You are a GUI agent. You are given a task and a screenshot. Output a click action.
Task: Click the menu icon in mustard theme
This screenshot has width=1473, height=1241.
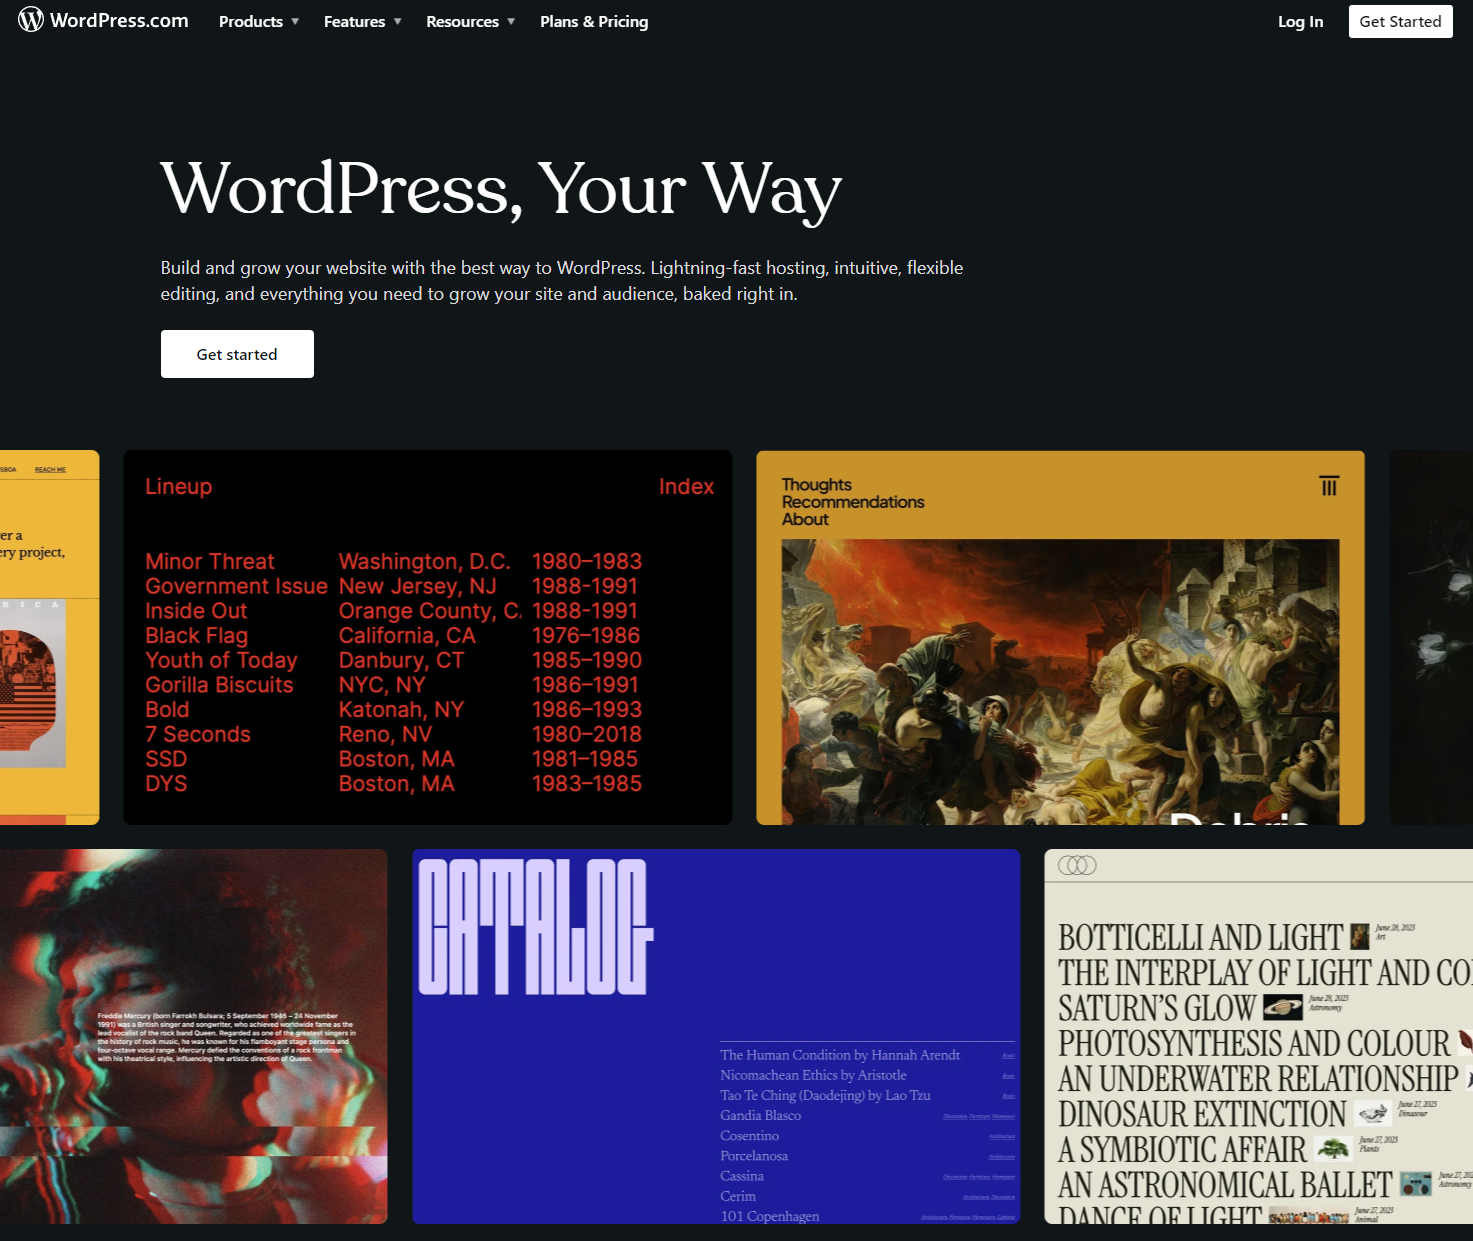click(x=1329, y=486)
